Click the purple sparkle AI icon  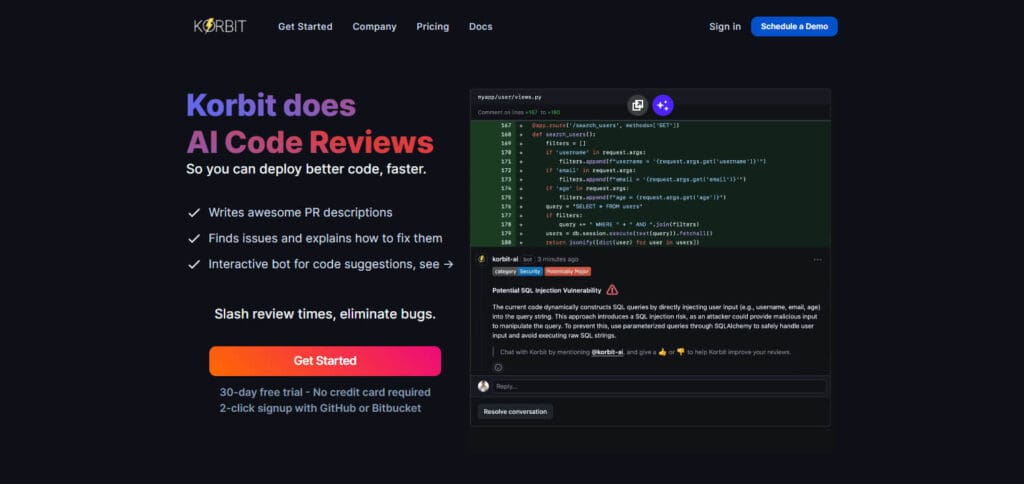663,105
